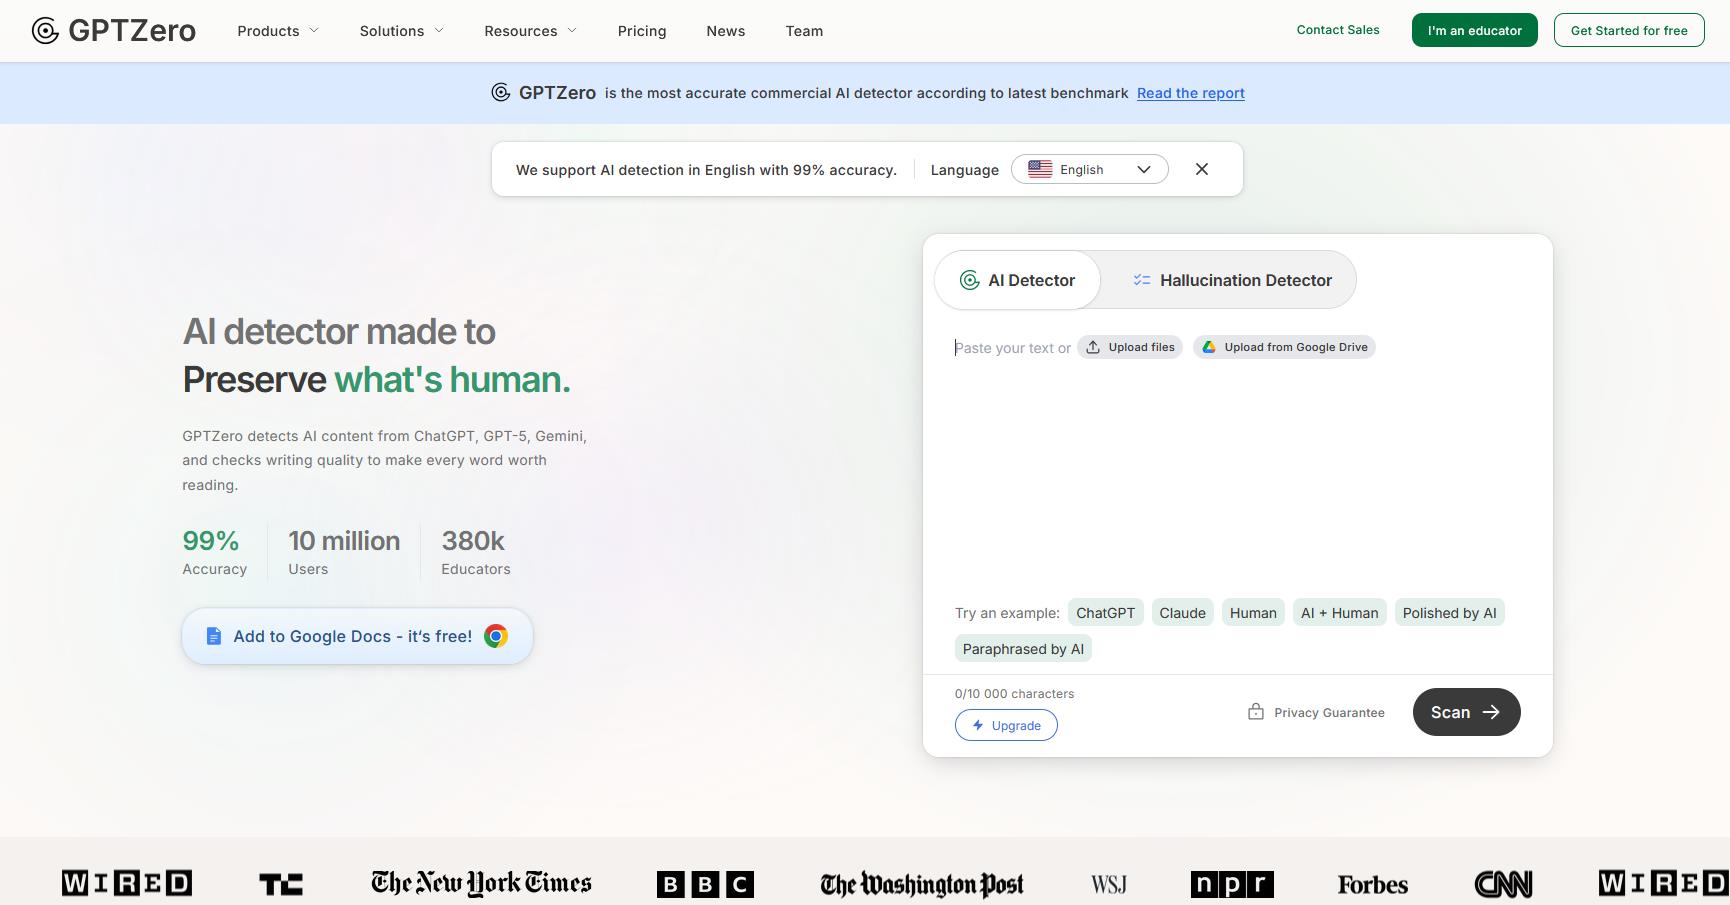Click the Google Drive icon upload option
The width and height of the screenshot is (1730, 905).
[x=1284, y=347]
